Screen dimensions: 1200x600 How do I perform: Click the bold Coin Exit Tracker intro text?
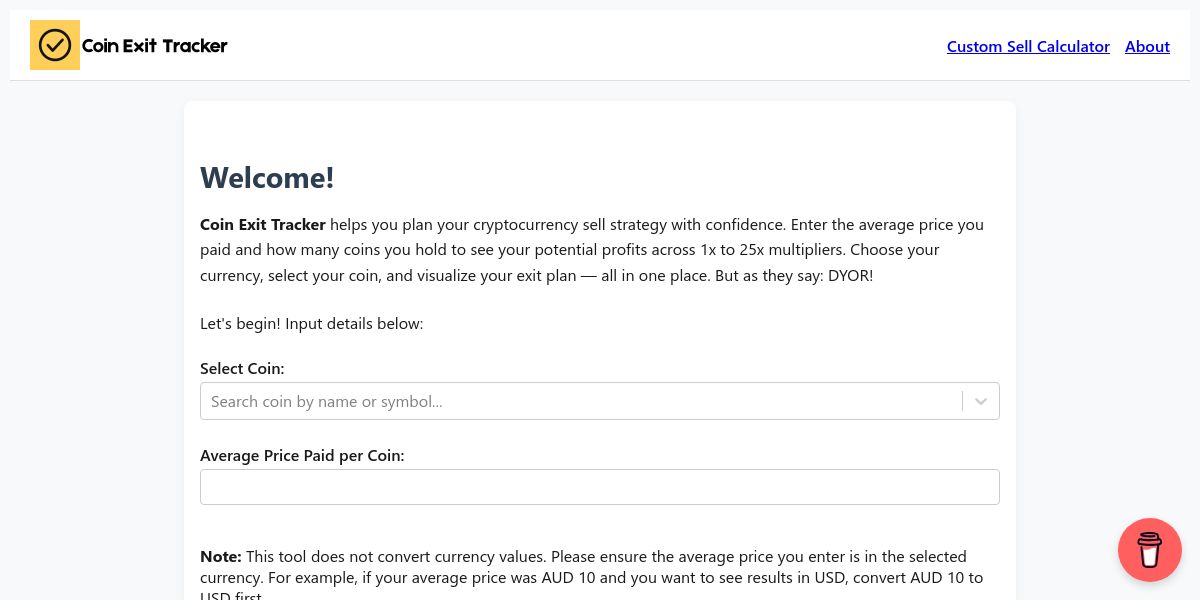[x=262, y=224]
